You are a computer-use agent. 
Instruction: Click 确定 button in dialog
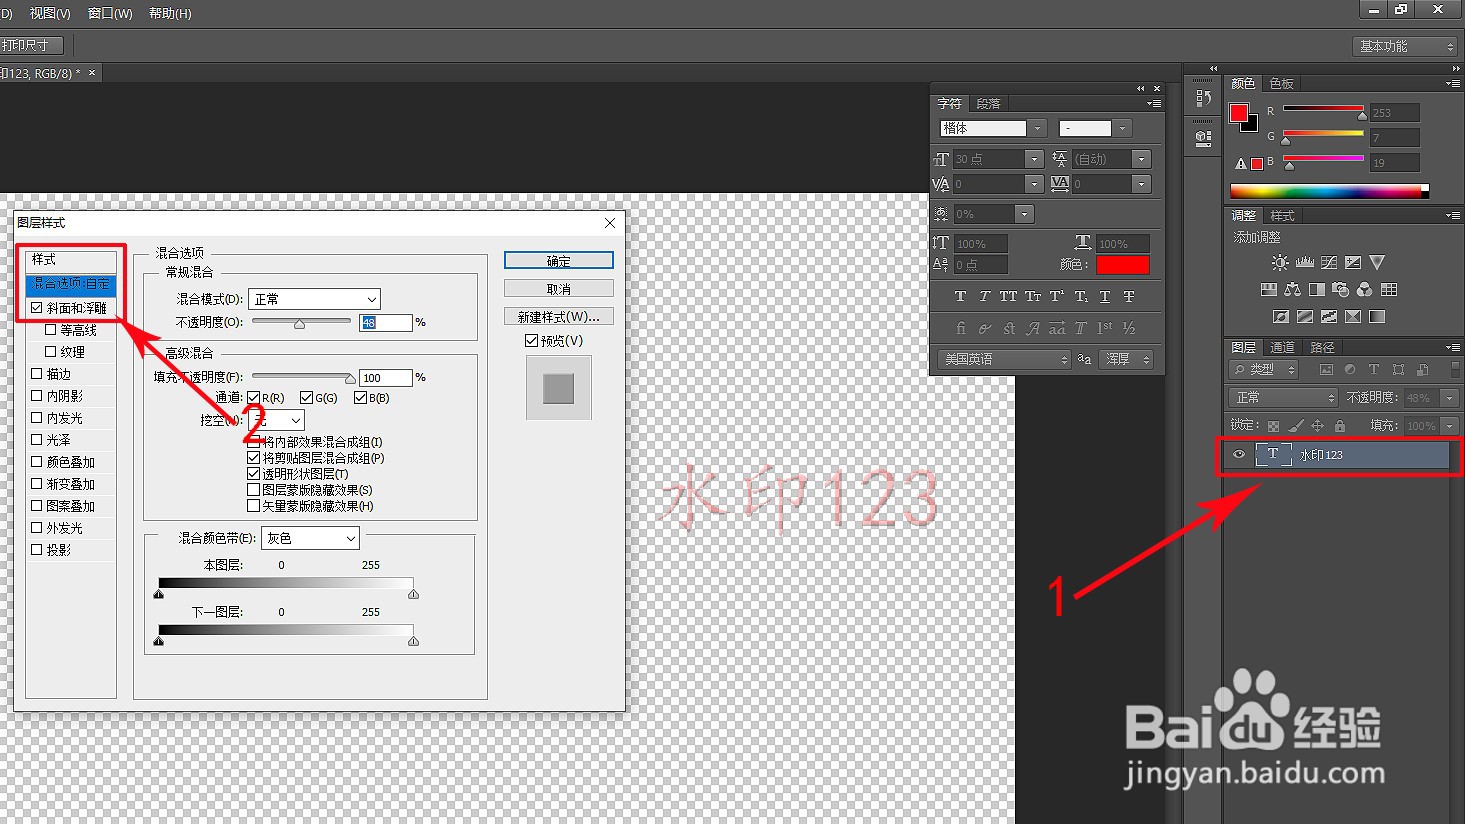click(x=559, y=260)
